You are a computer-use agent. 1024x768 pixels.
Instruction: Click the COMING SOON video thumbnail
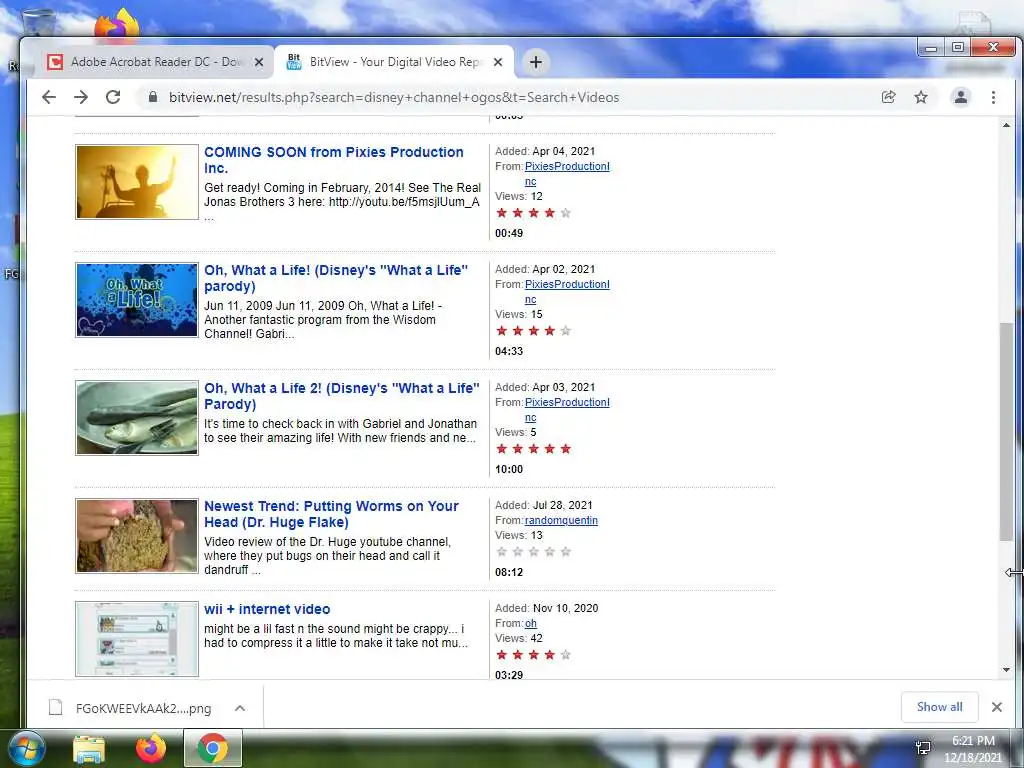(x=136, y=182)
